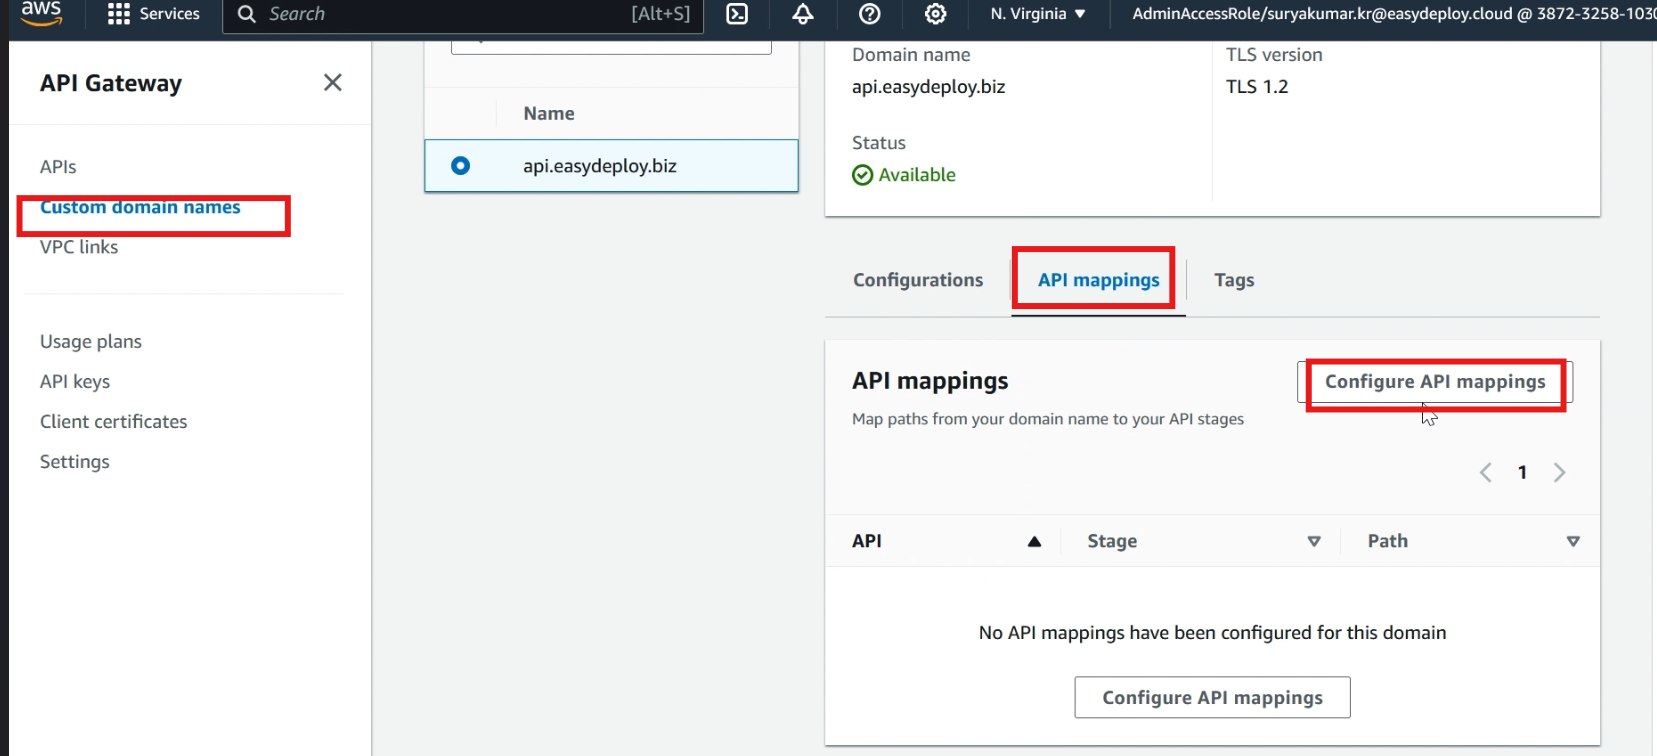1657x756 pixels.
Task: Click the bottom Configure API mappings button
Action: [x=1212, y=698]
